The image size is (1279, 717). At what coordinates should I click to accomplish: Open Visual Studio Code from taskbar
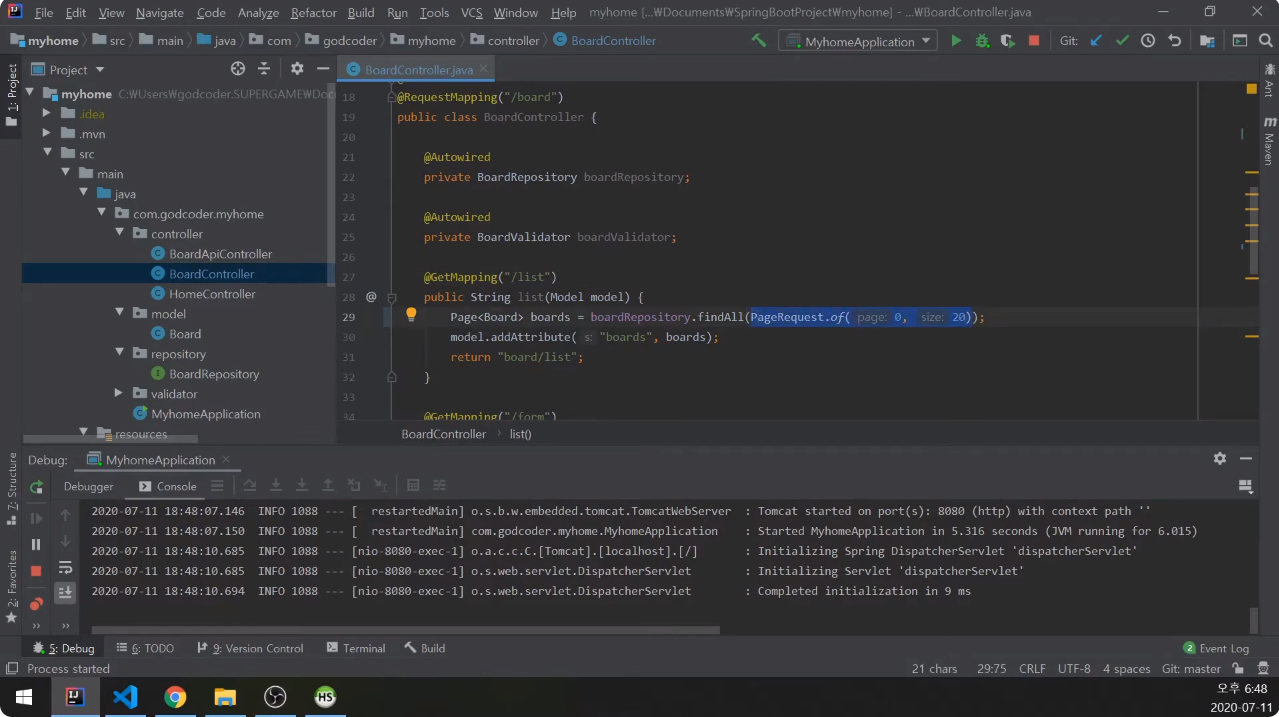(x=125, y=697)
